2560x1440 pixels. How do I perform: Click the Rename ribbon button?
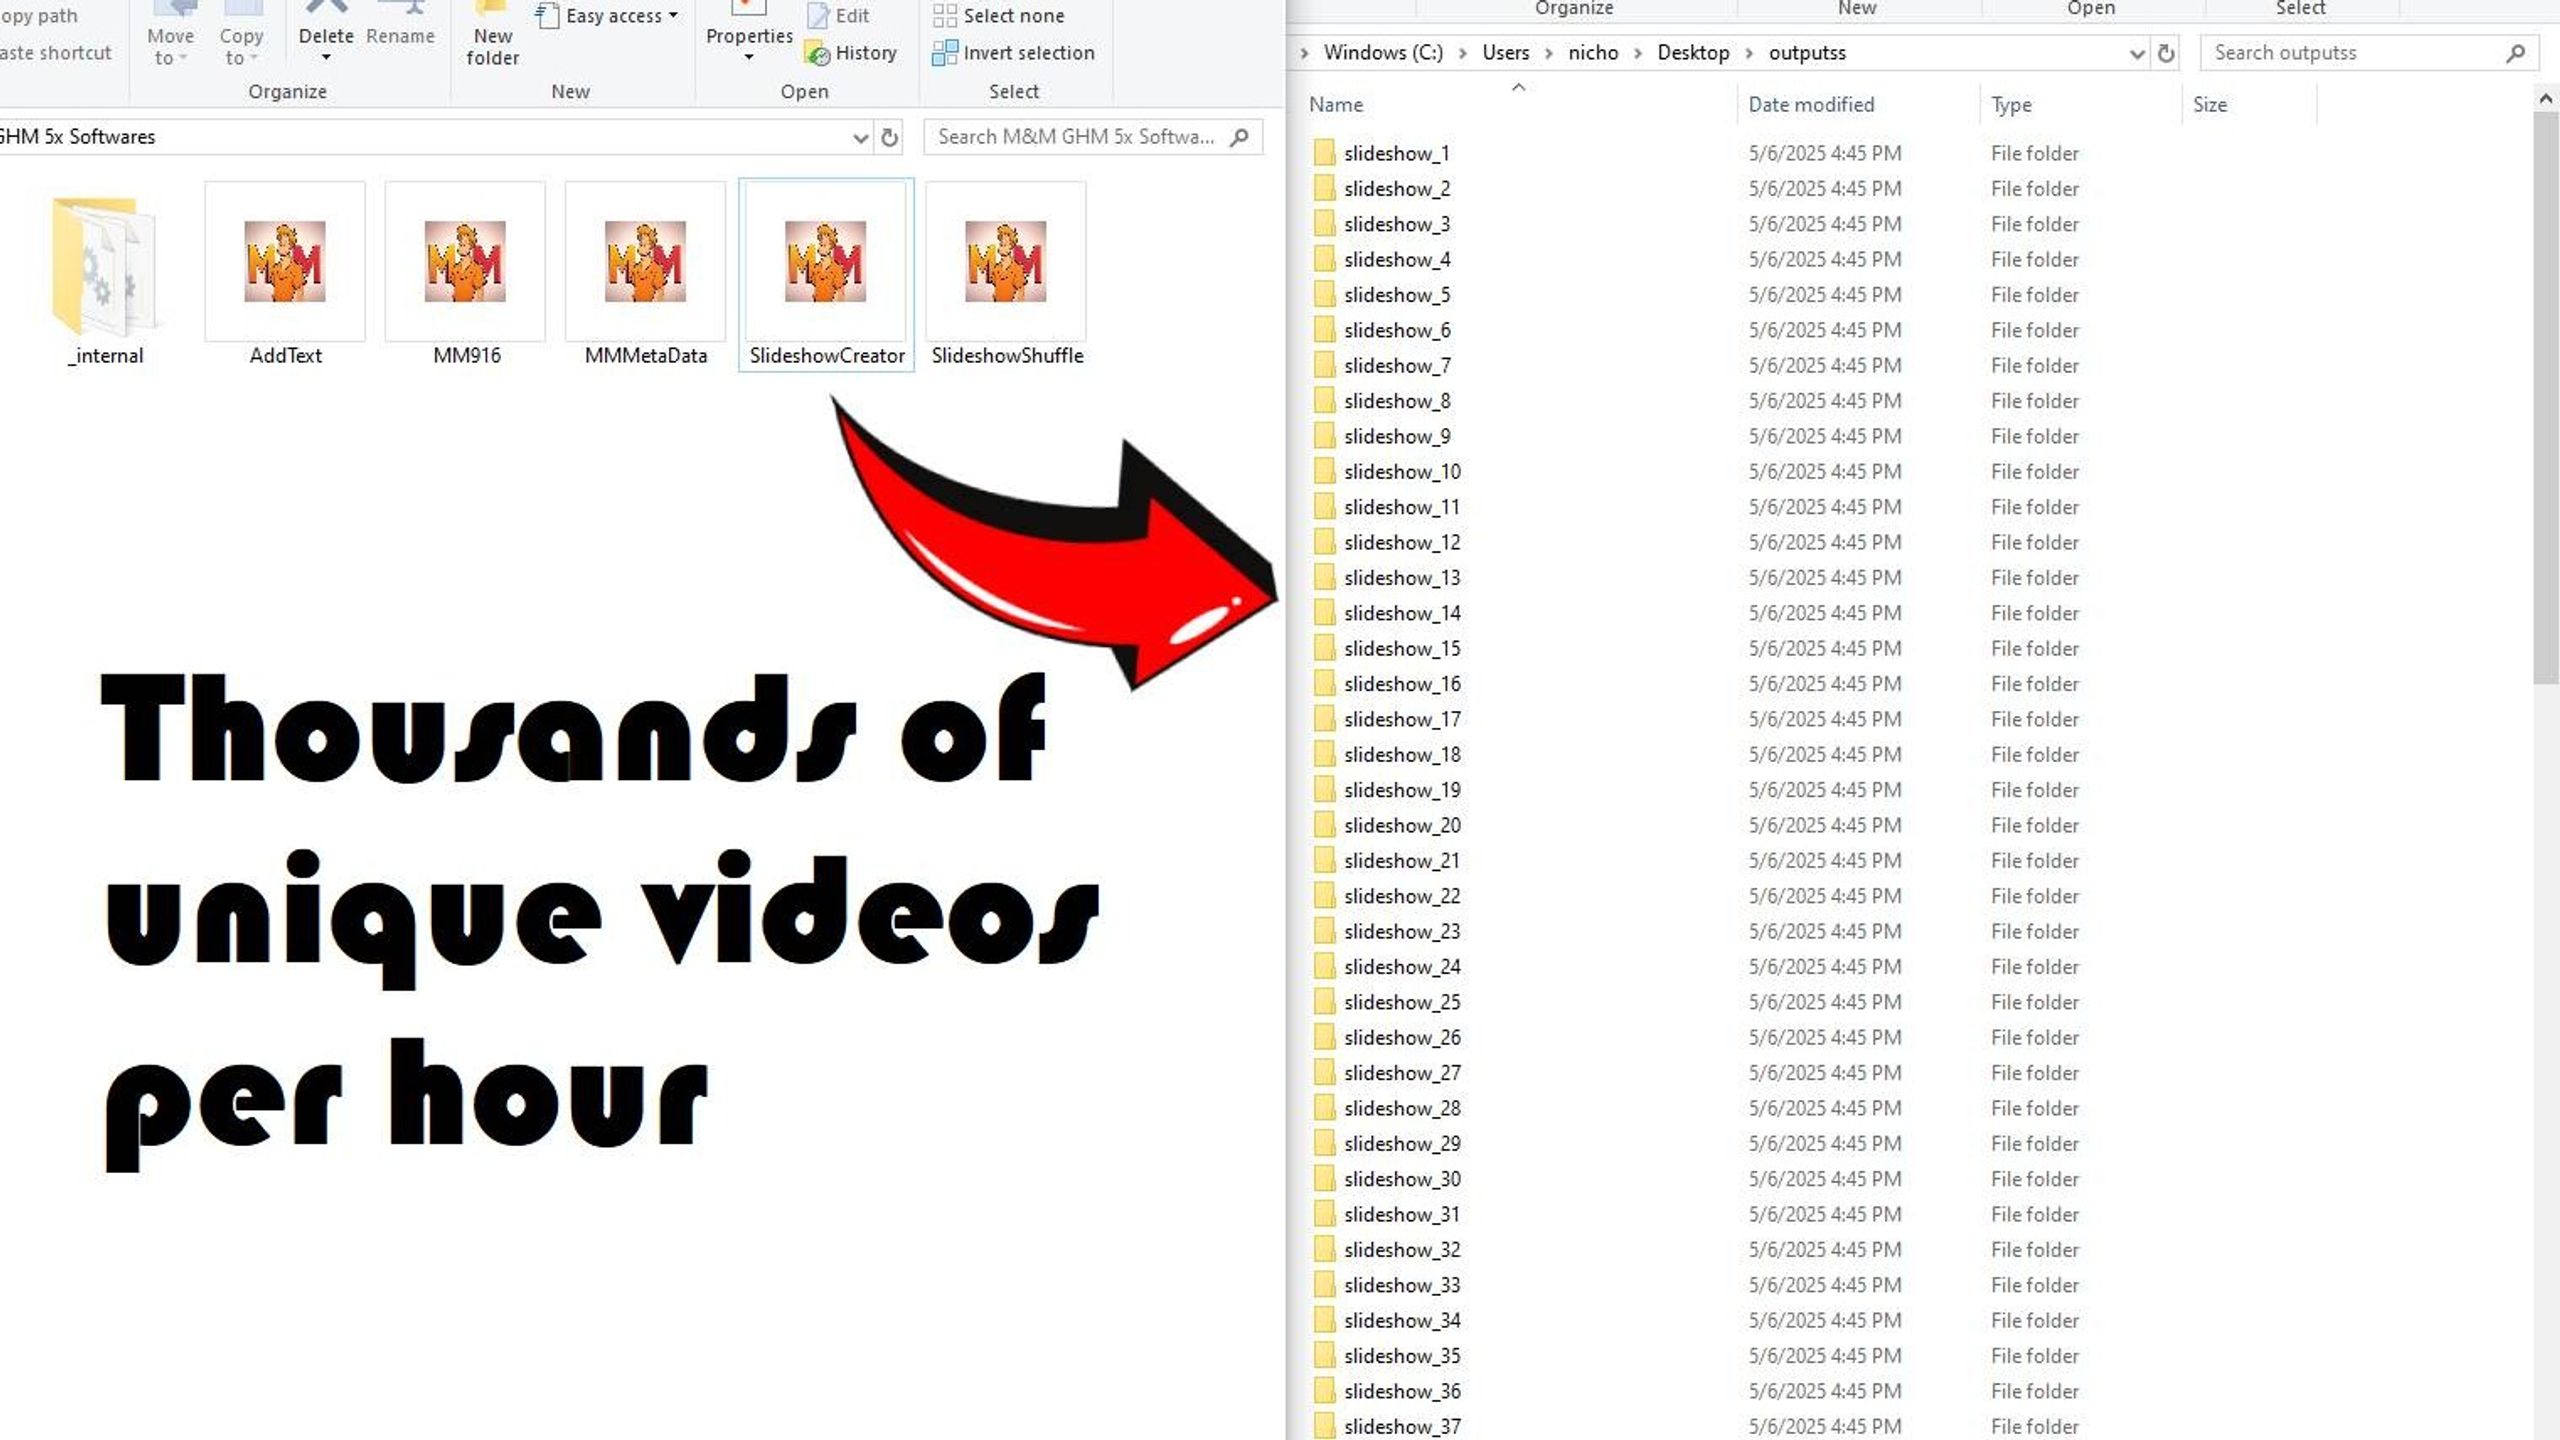(x=400, y=24)
